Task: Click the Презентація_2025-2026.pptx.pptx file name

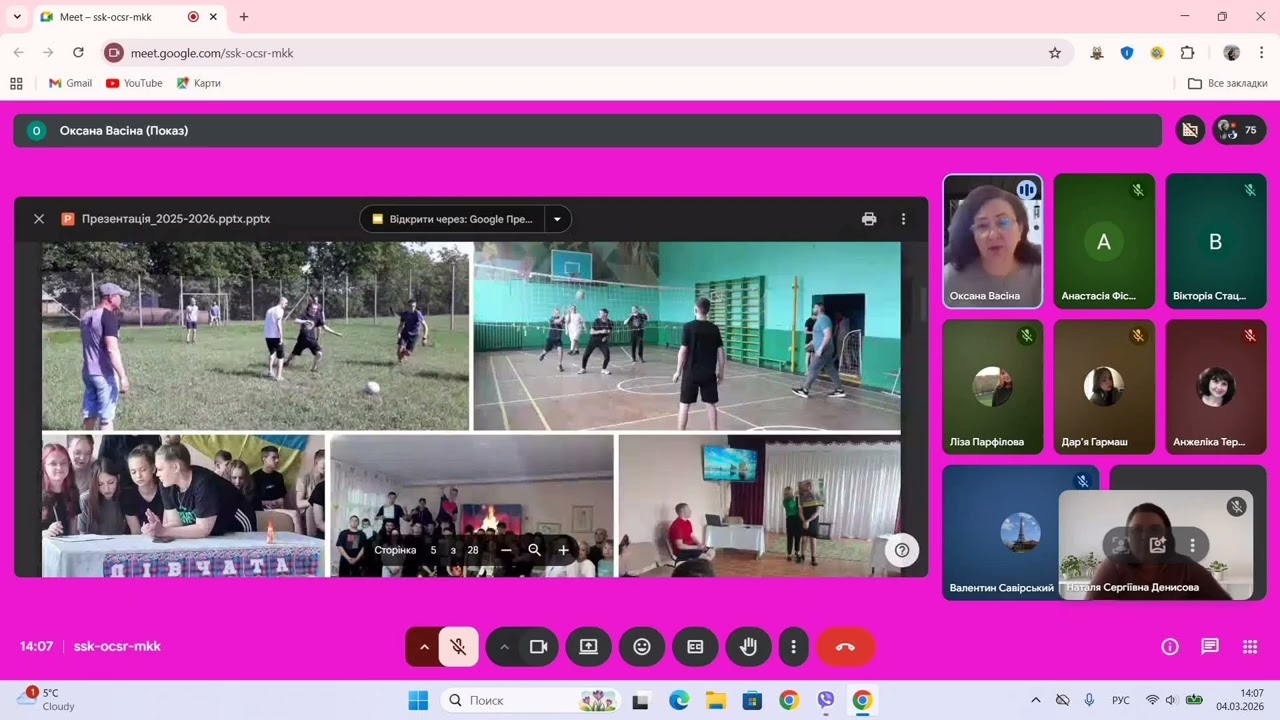Action: (176, 219)
